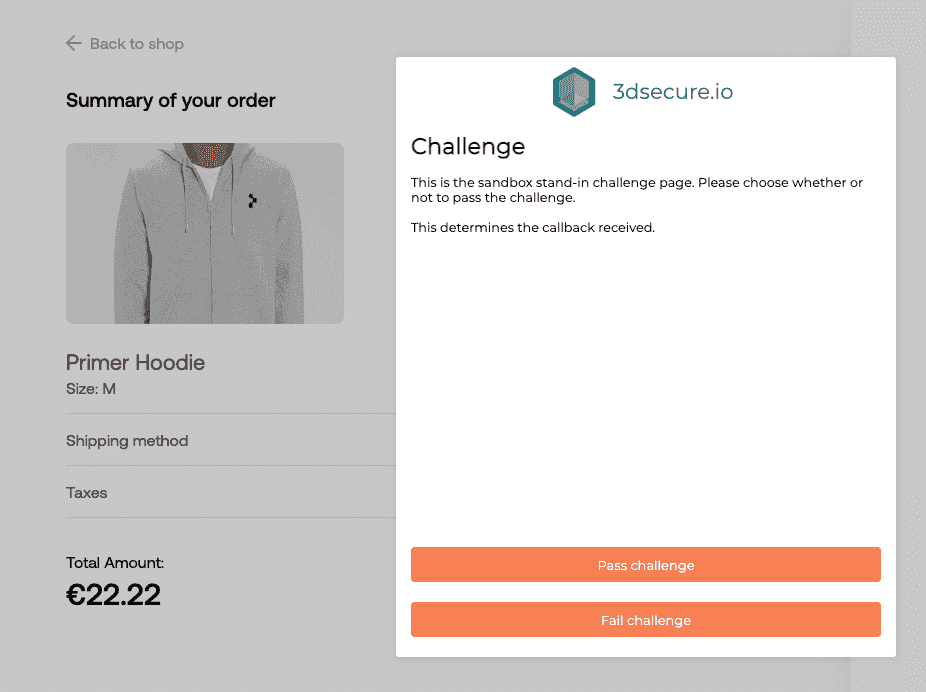Click the Size: M label
The height and width of the screenshot is (692, 926).
click(x=91, y=389)
